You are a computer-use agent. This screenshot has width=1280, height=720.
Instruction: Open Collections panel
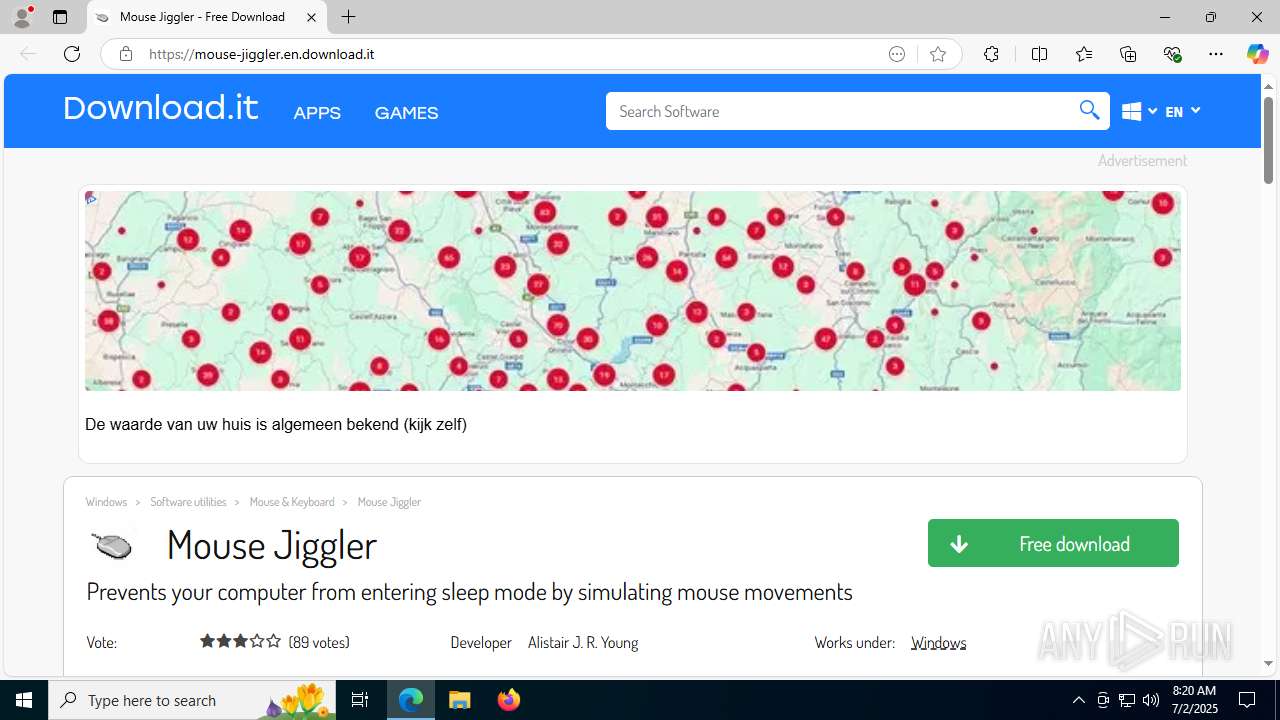1128,54
